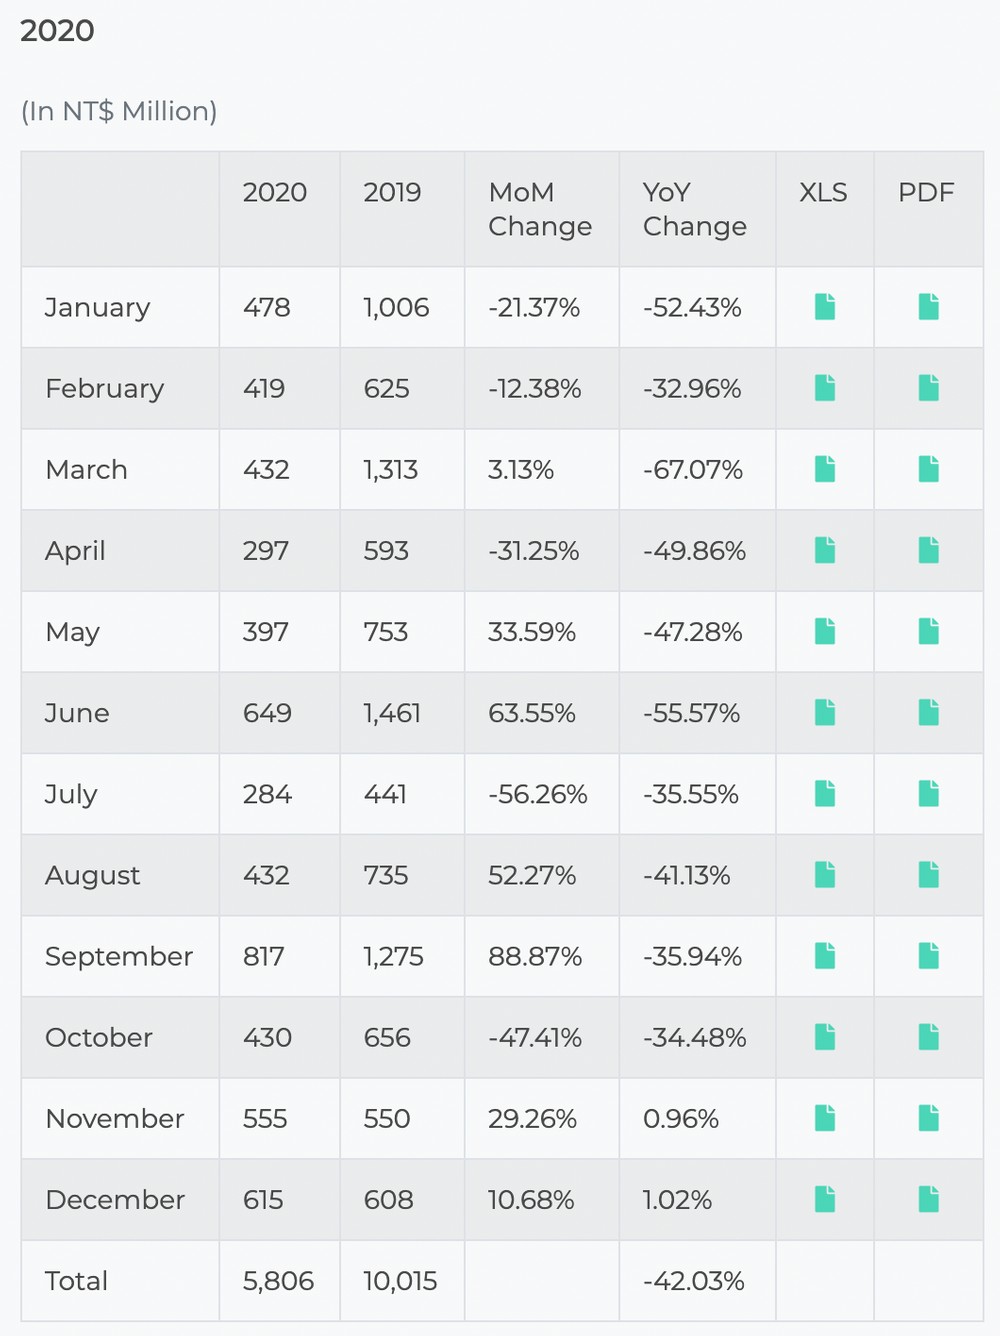Viewport: 1000px width, 1336px height.
Task: Download the August XLS file
Action: [825, 875]
